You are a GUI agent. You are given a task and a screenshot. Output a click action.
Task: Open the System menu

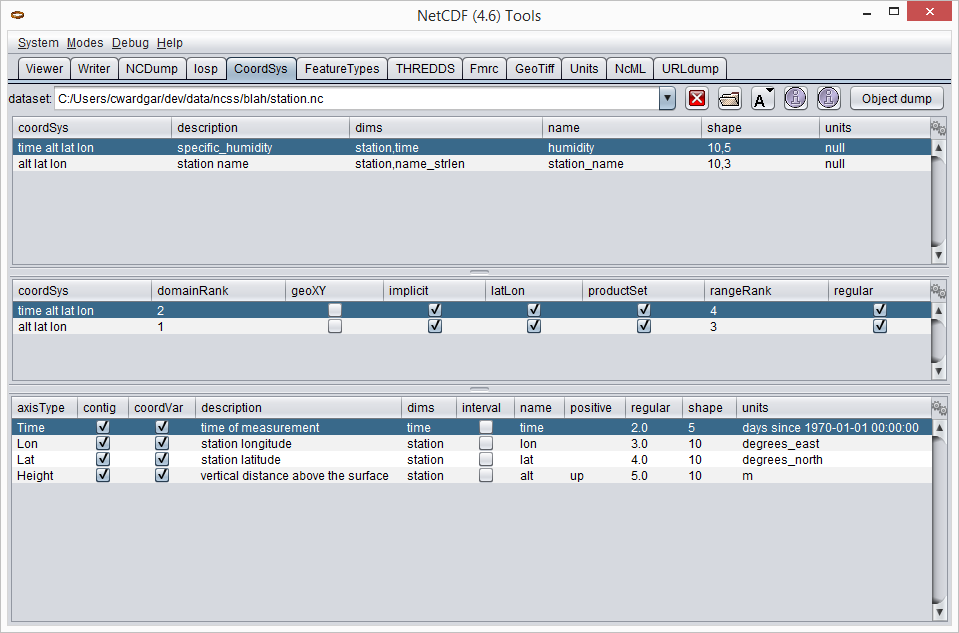click(38, 43)
